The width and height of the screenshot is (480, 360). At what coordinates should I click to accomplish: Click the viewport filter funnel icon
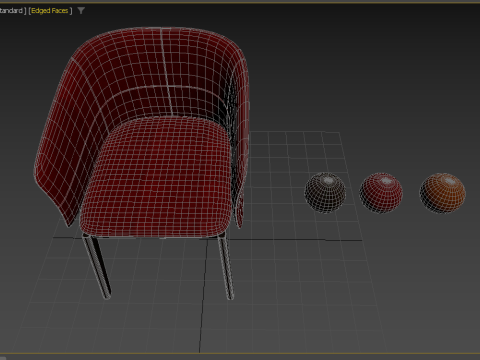click(x=81, y=11)
